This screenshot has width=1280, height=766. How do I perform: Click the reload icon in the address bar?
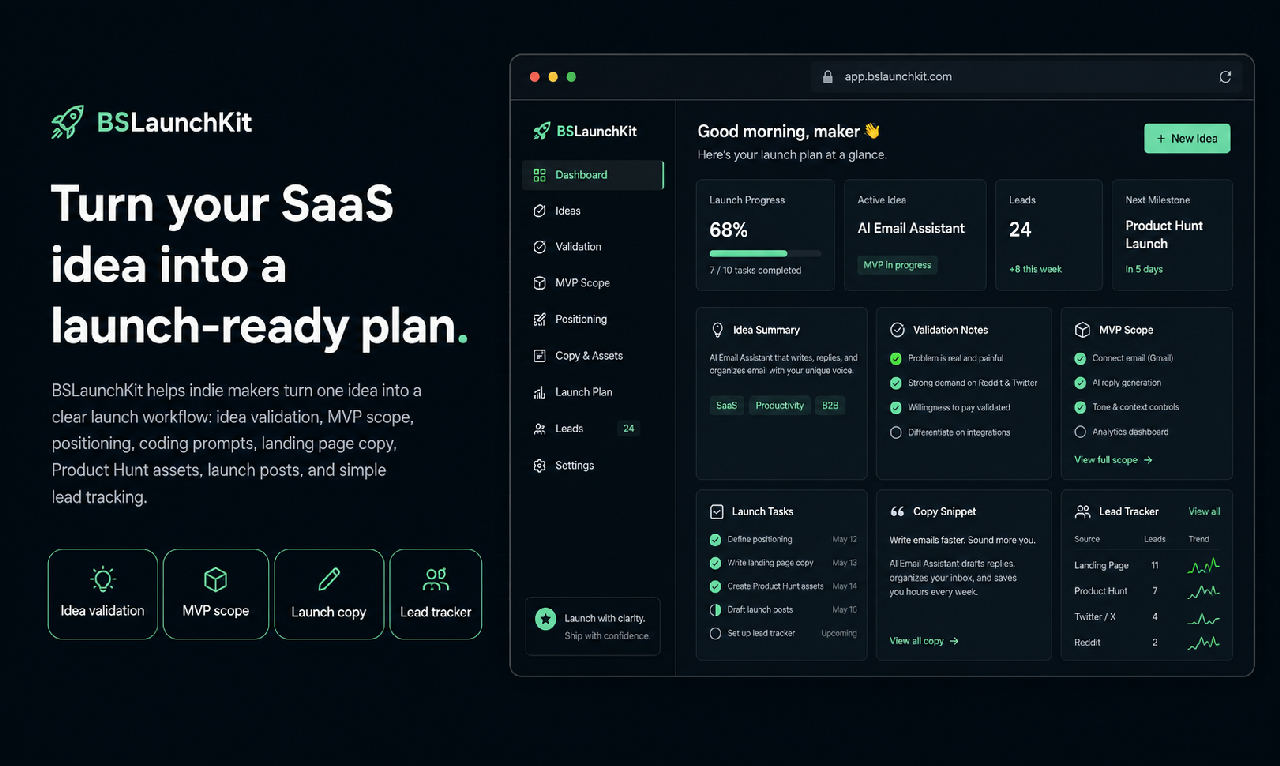1225,77
